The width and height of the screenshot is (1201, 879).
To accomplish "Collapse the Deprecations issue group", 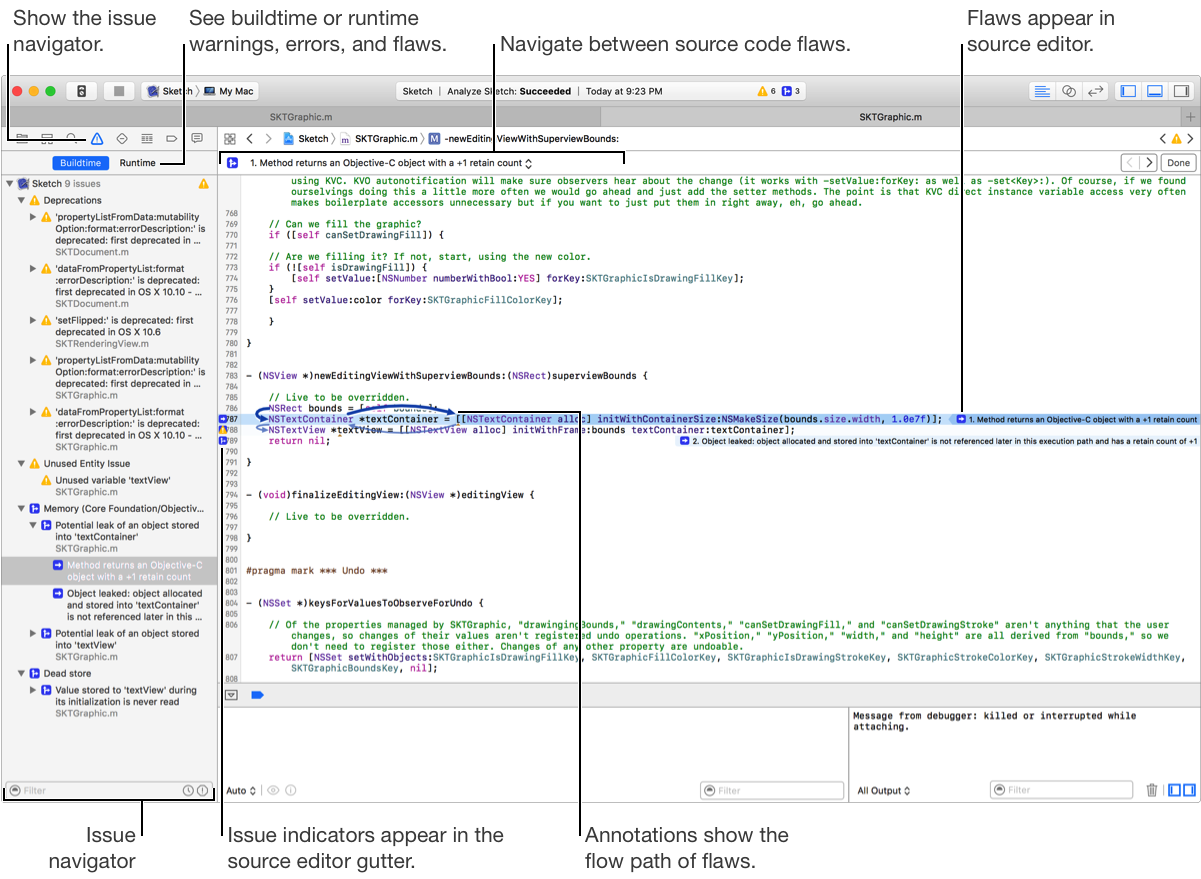I will click(x=22, y=201).
